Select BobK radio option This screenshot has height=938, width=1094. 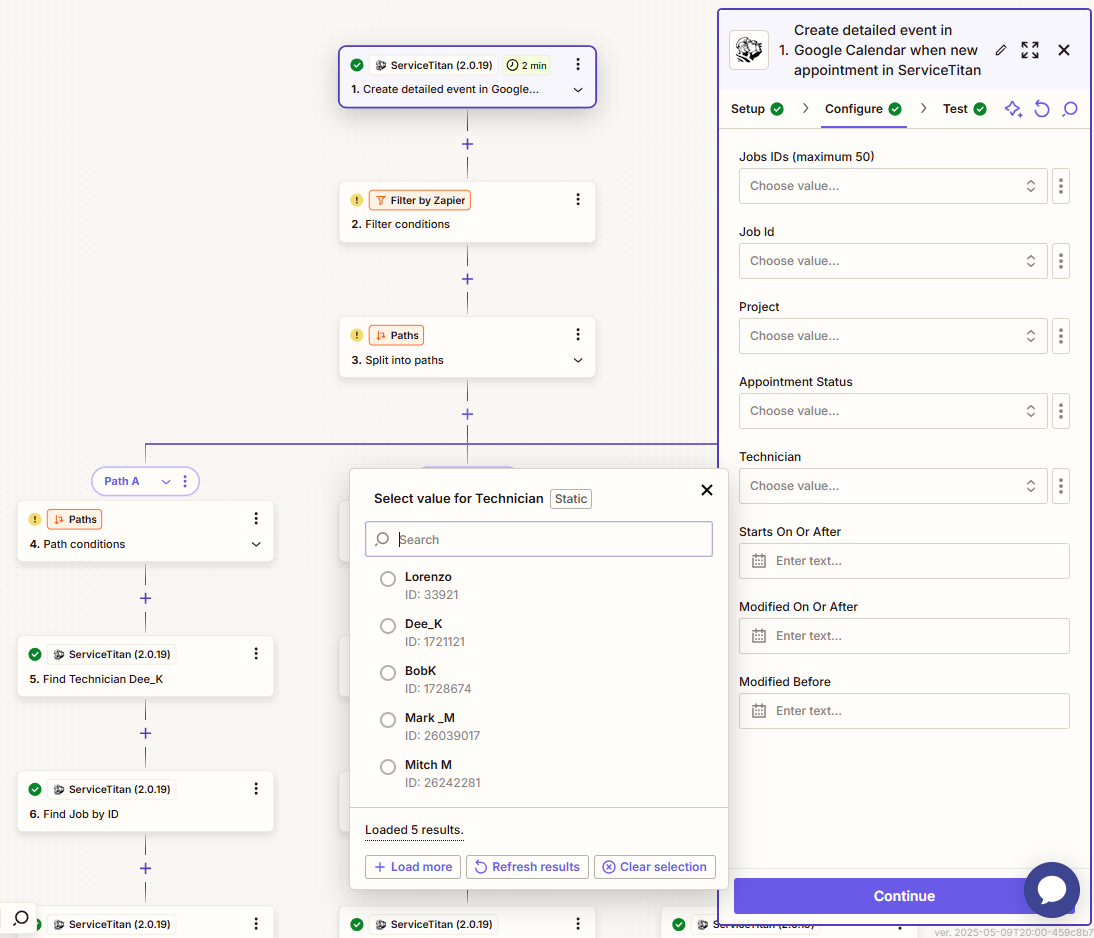388,672
